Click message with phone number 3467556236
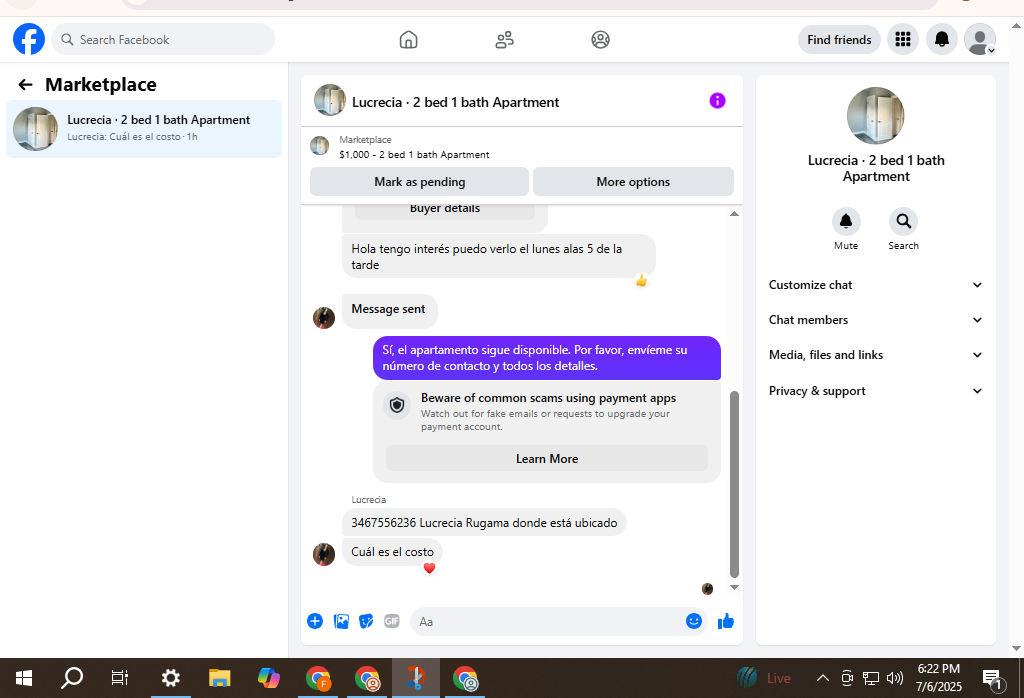Screen dimensions: 1024x698 point(484,523)
